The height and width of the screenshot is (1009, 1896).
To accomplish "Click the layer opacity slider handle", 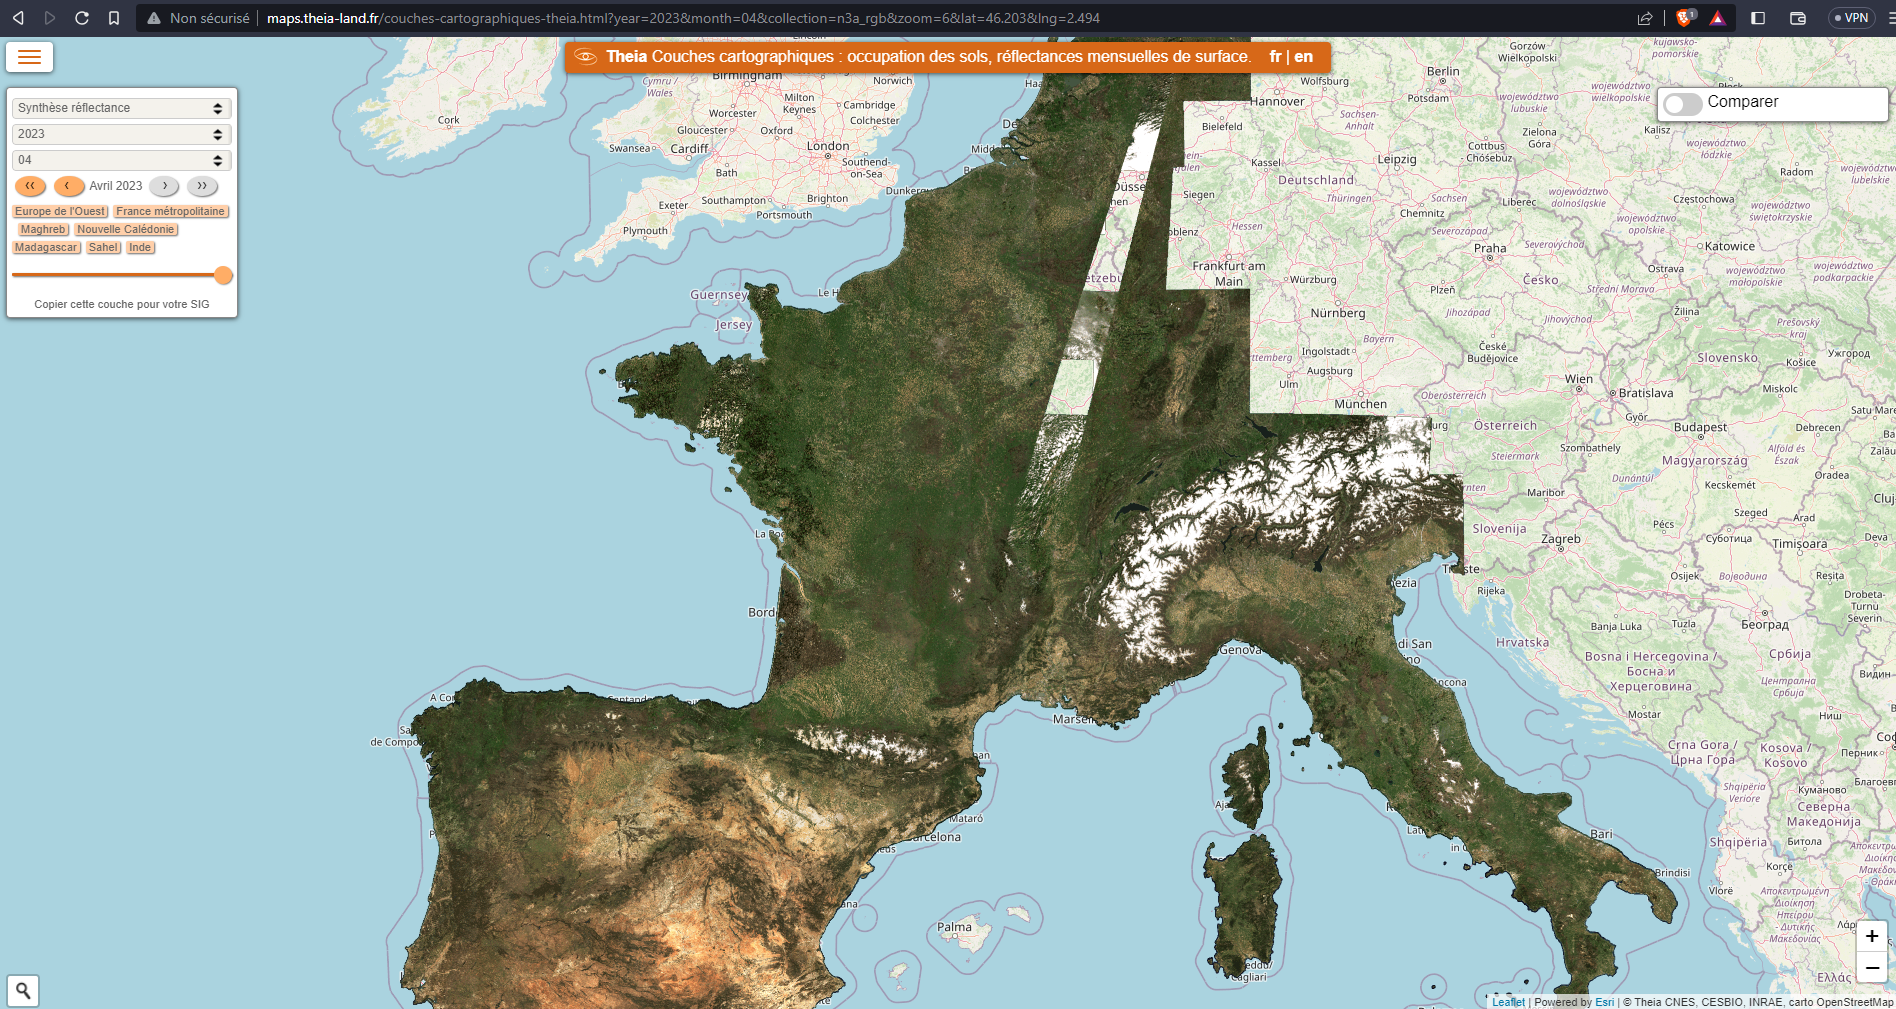I will pyautogui.click(x=223, y=275).
